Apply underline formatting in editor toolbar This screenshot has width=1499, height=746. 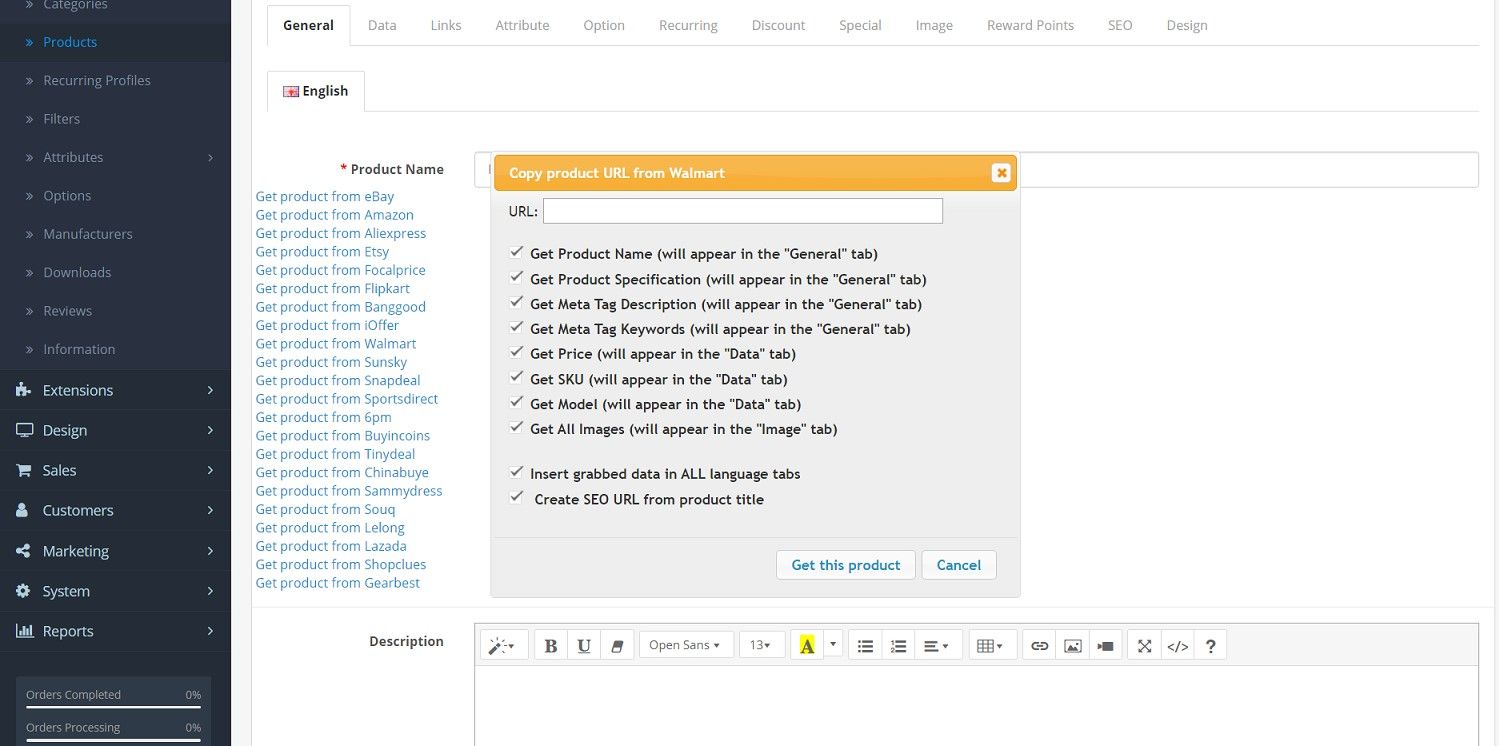tap(584, 646)
